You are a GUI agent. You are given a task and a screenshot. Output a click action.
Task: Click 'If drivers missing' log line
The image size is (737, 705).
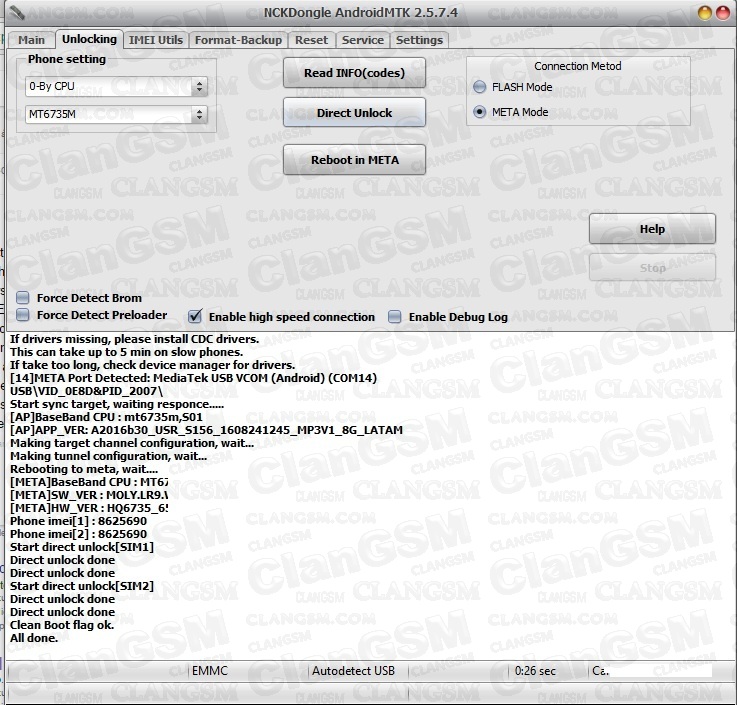click(x=134, y=339)
